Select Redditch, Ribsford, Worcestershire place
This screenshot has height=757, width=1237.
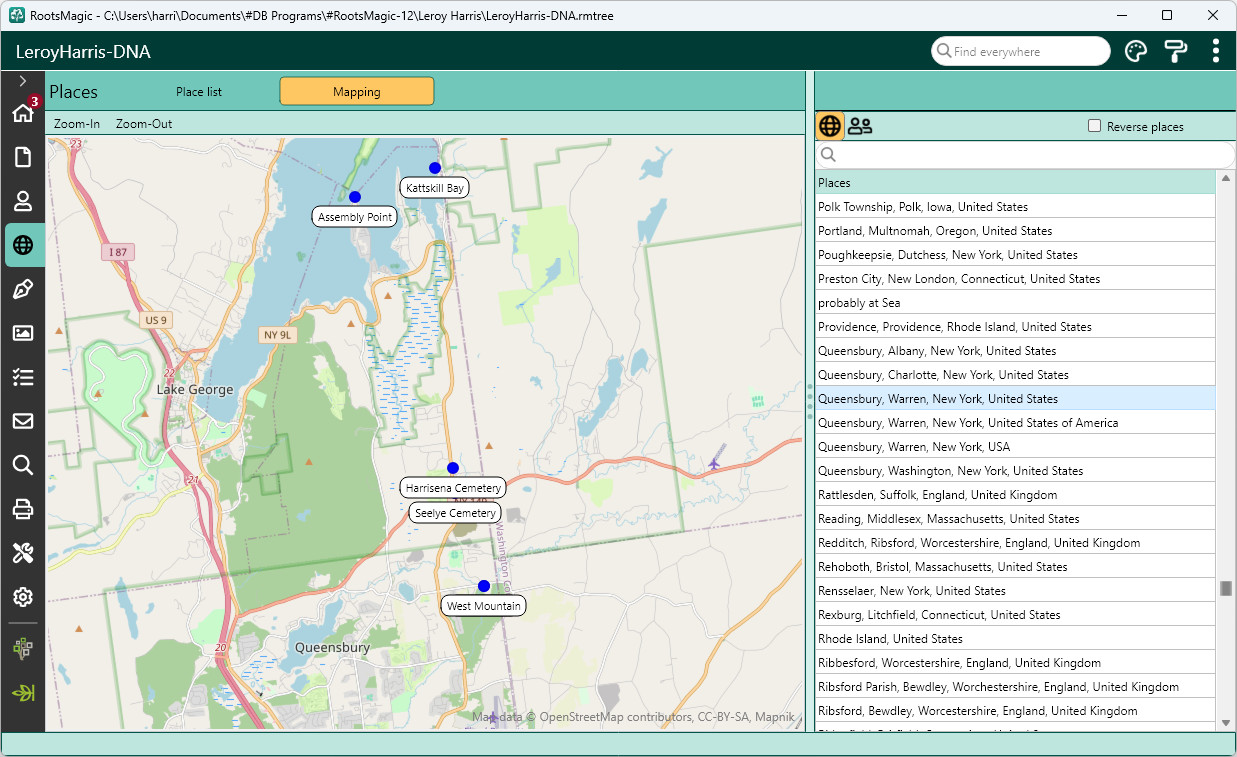[x=1015, y=543]
